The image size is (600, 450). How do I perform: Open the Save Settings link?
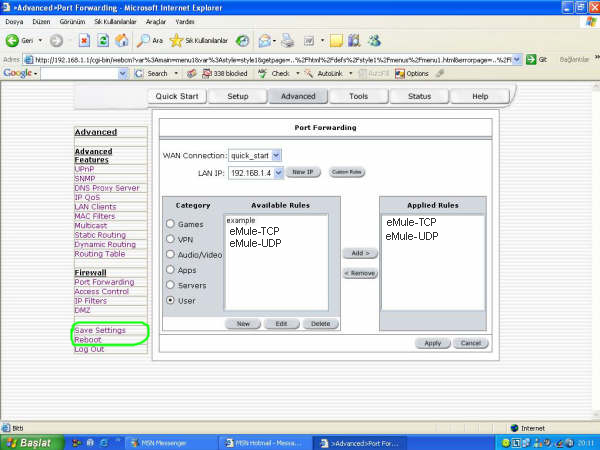click(x=100, y=330)
